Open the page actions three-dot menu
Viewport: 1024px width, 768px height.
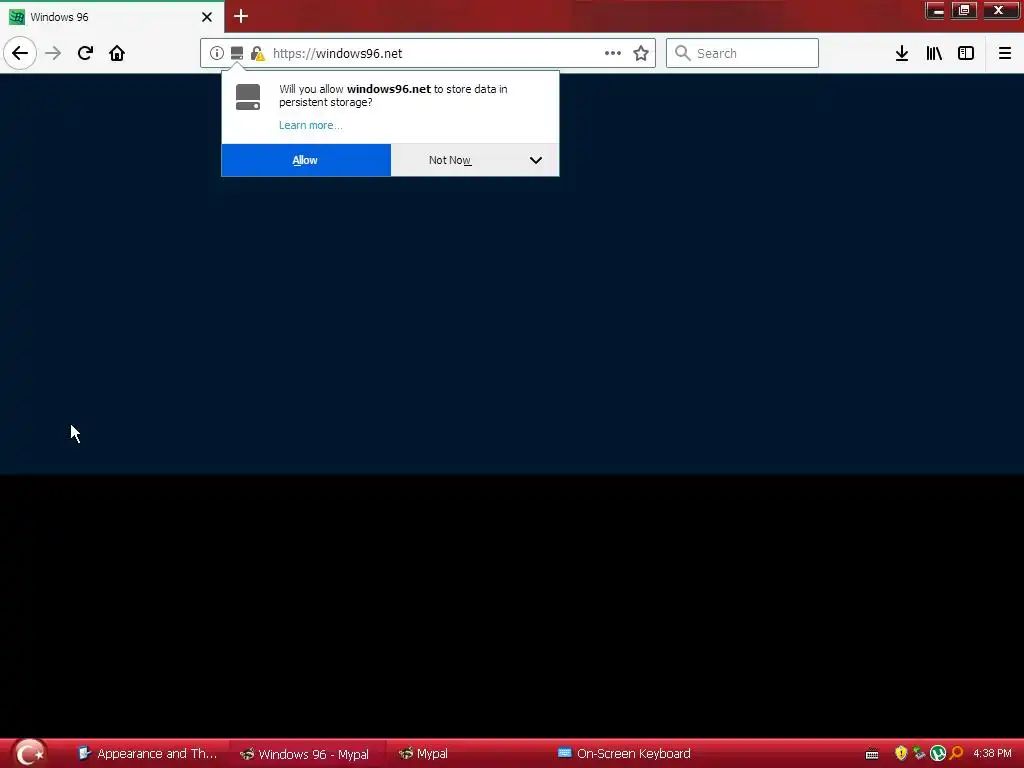(x=613, y=53)
